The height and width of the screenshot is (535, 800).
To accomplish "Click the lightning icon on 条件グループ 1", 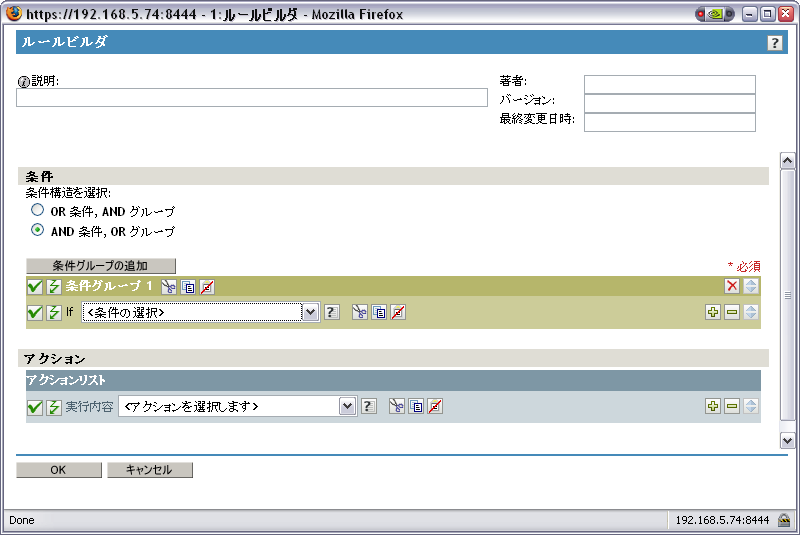I will pos(54,287).
